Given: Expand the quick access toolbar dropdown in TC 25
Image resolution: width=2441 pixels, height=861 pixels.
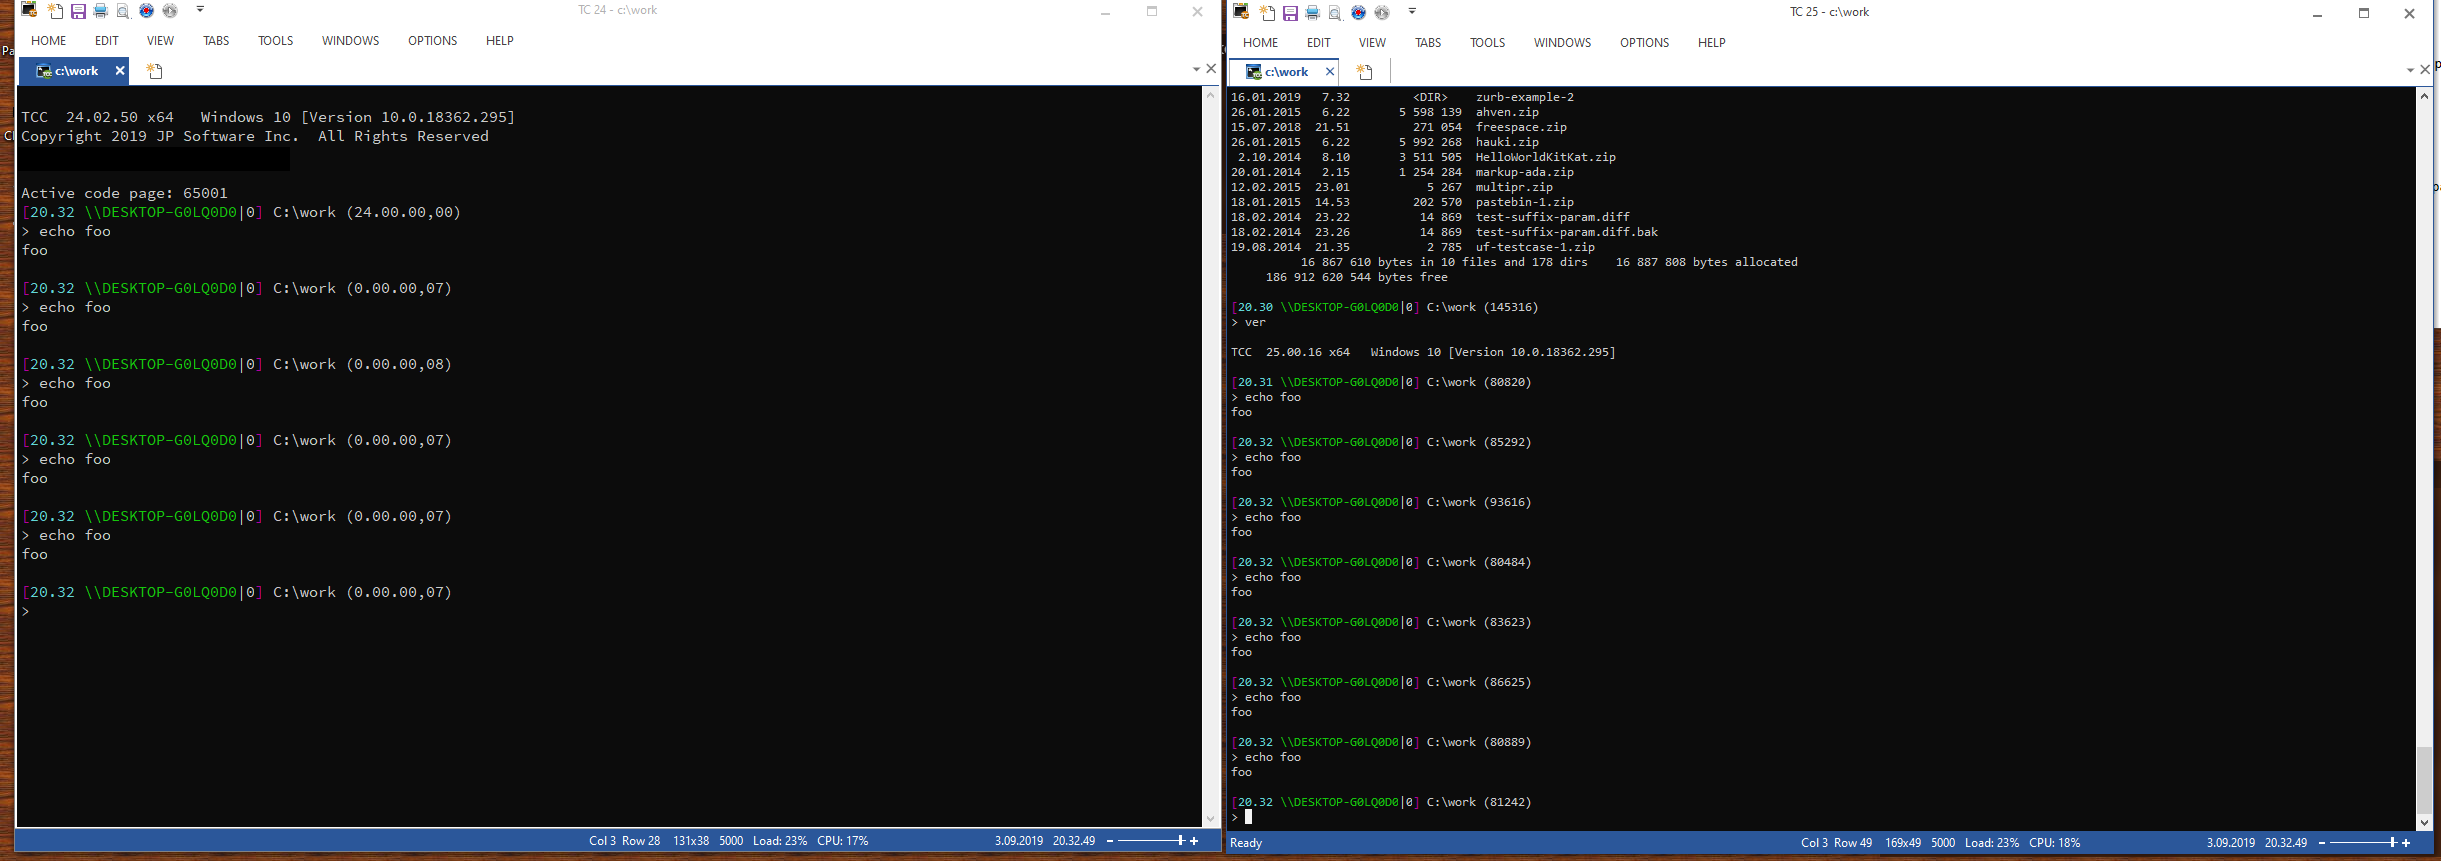Looking at the screenshot, I should pos(1412,11).
